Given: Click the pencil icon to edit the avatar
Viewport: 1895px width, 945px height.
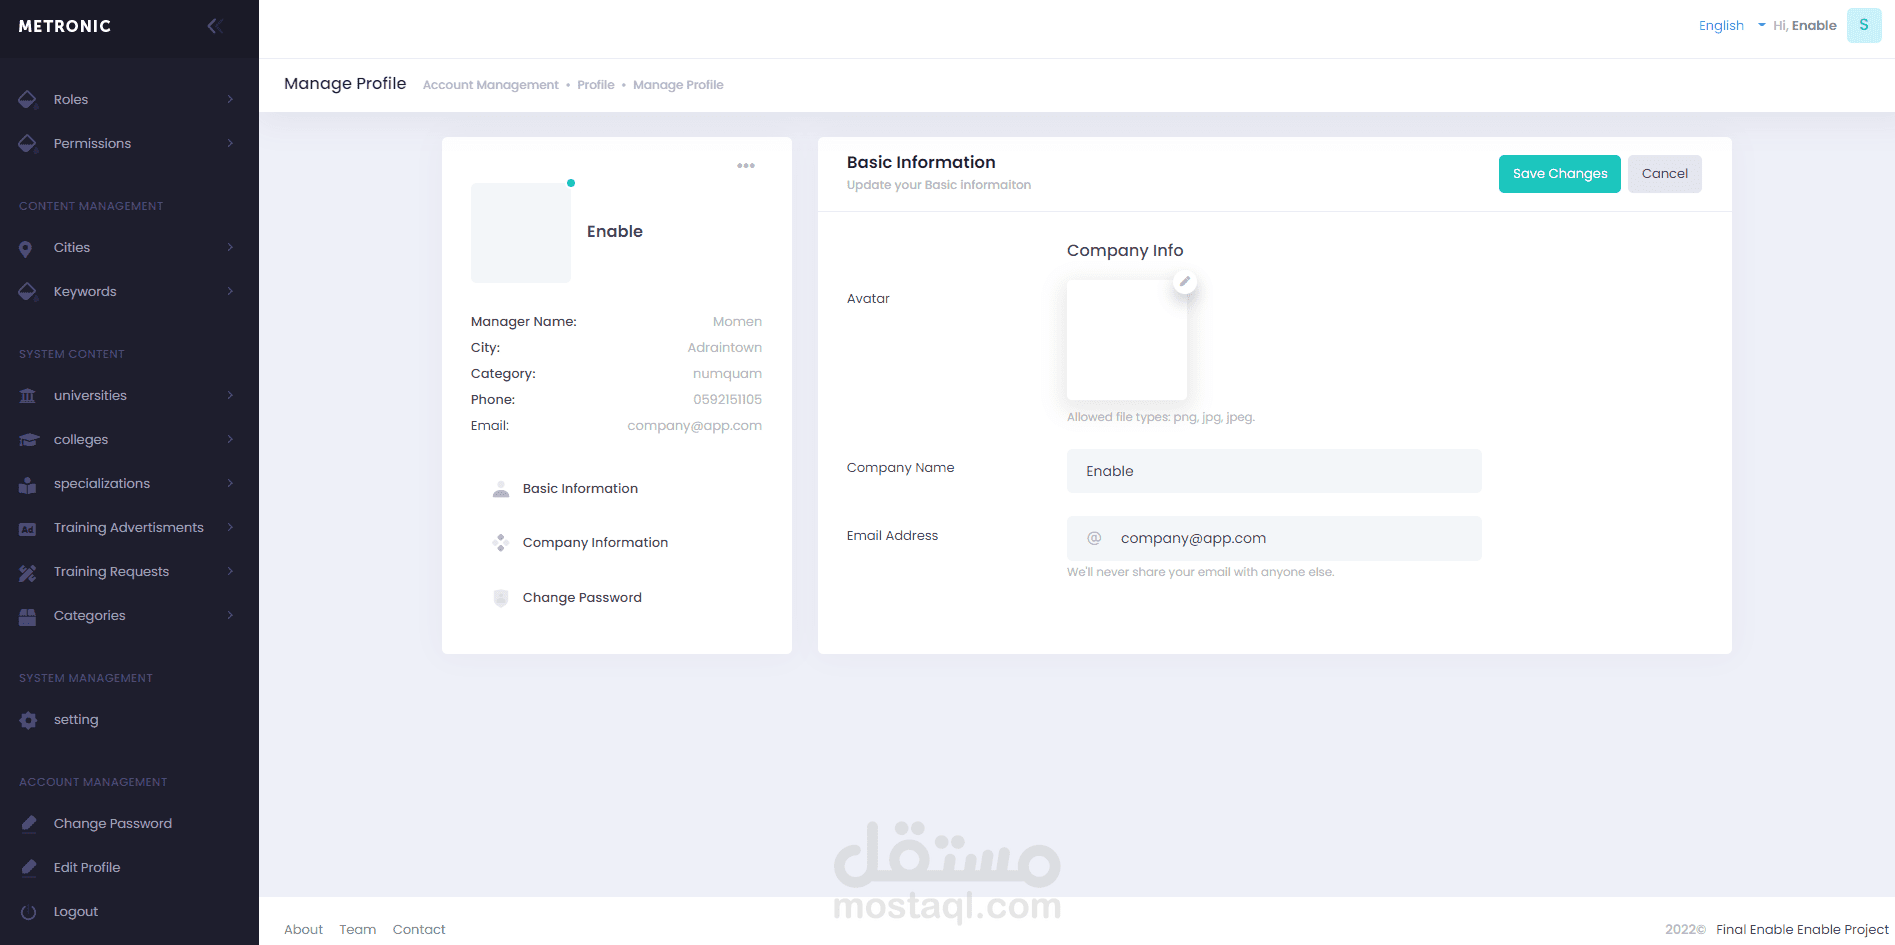Looking at the screenshot, I should pos(1184,282).
